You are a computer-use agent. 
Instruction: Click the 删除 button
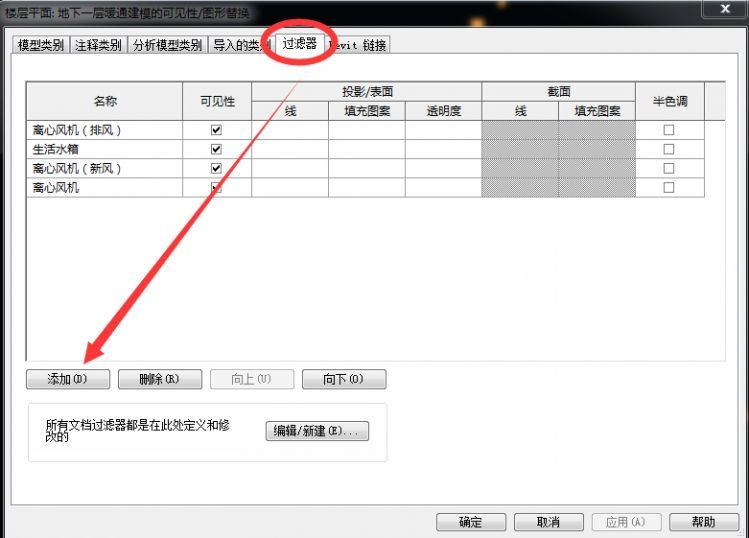coord(160,379)
